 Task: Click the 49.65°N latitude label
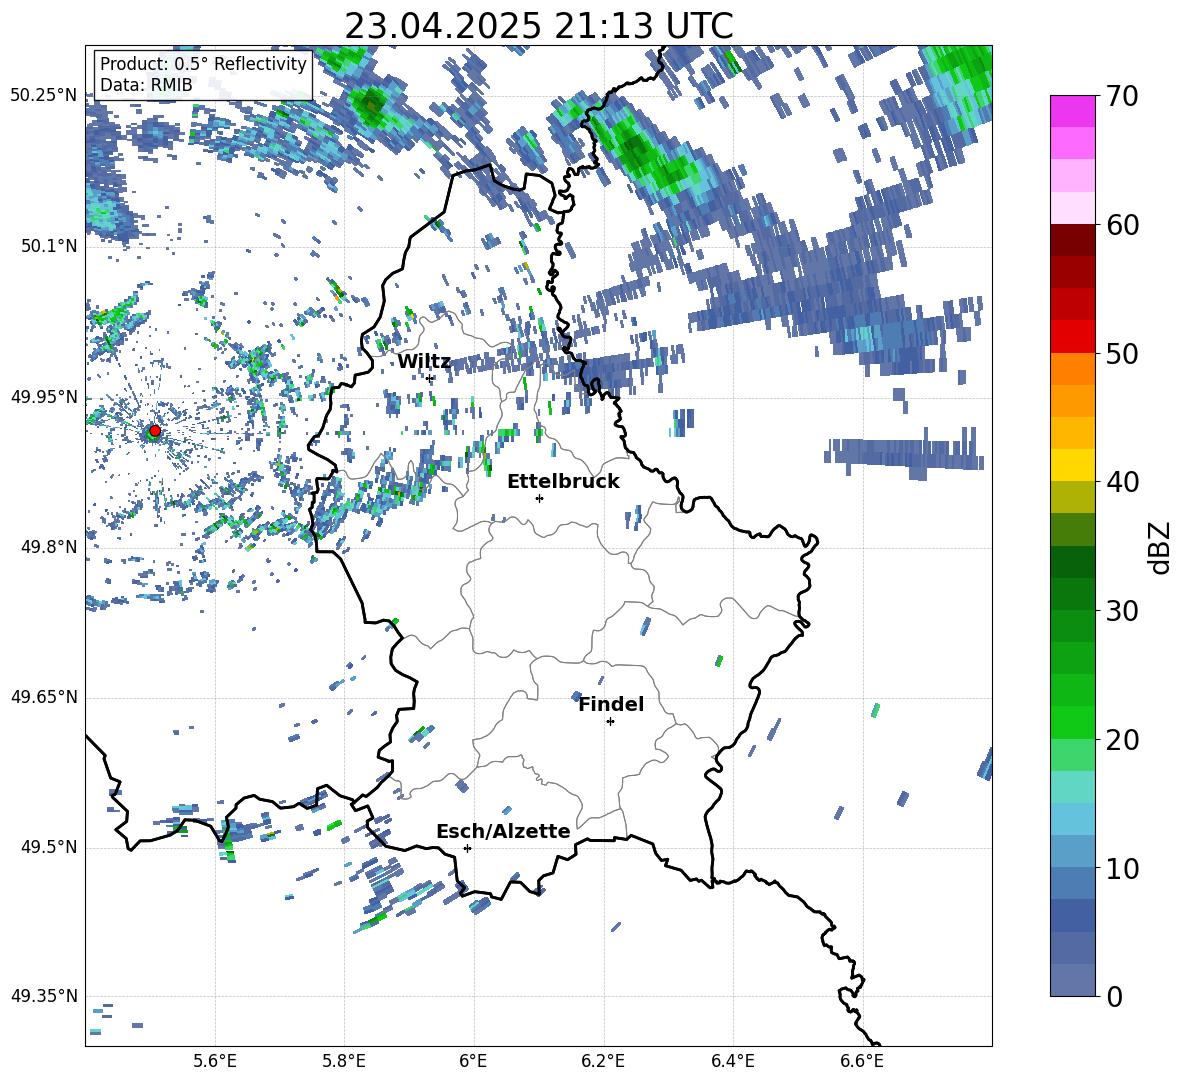[x=44, y=696]
